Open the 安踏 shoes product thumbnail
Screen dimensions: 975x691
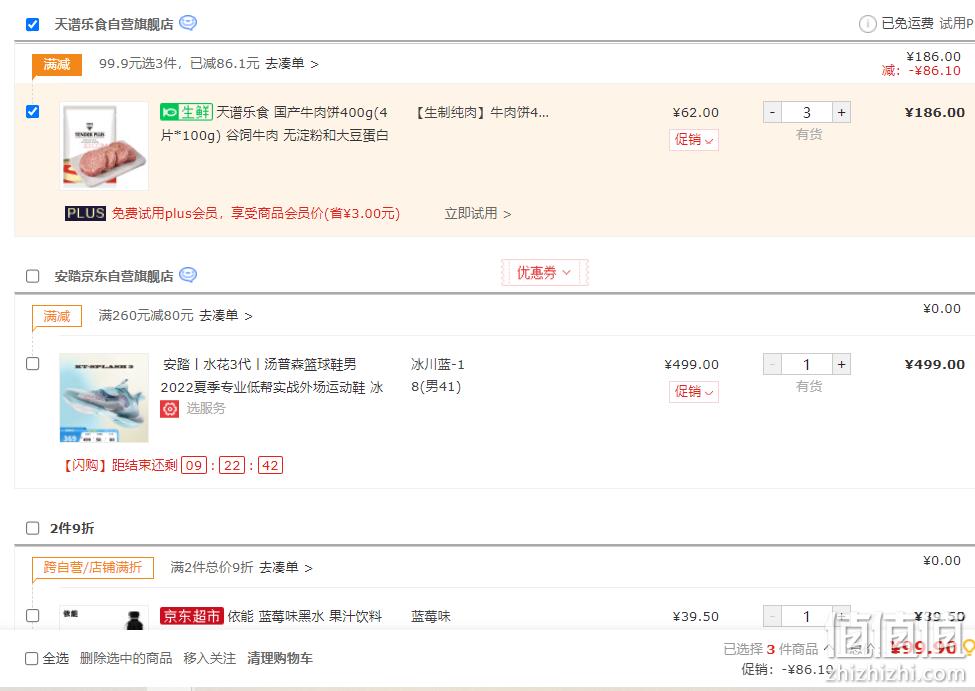(x=104, y=398)
